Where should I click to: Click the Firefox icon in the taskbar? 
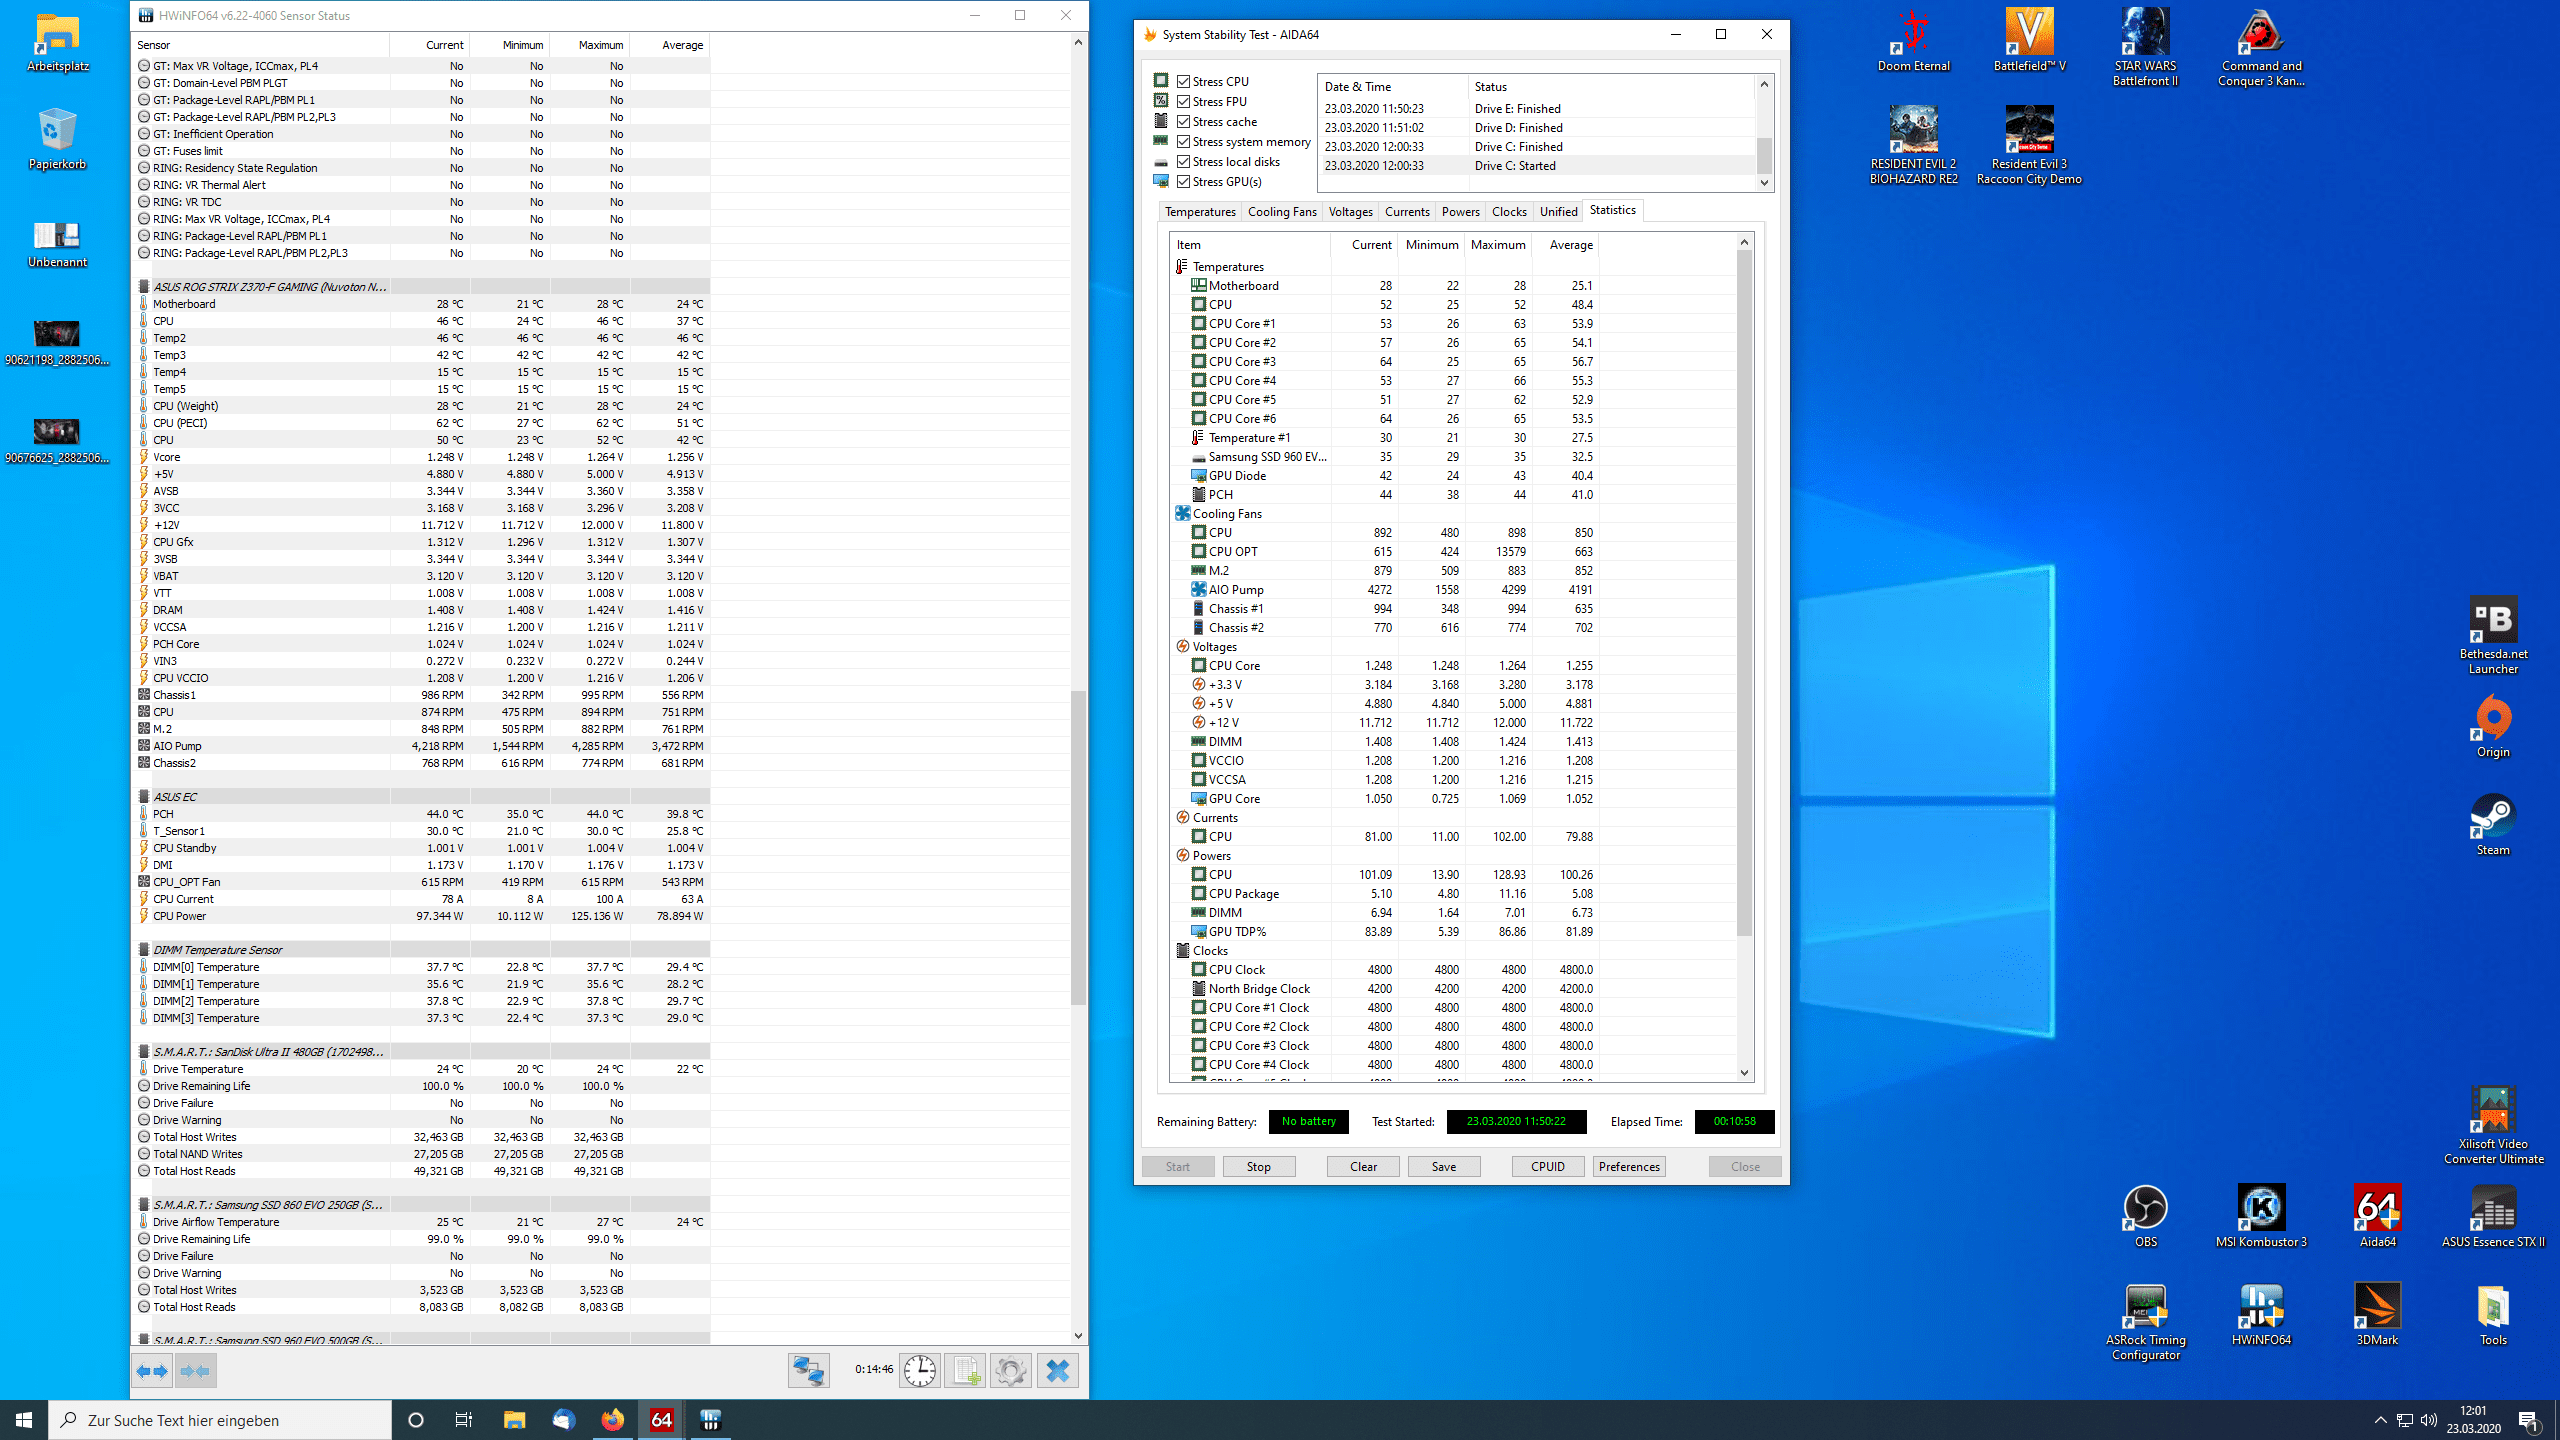click(612, 1420)
